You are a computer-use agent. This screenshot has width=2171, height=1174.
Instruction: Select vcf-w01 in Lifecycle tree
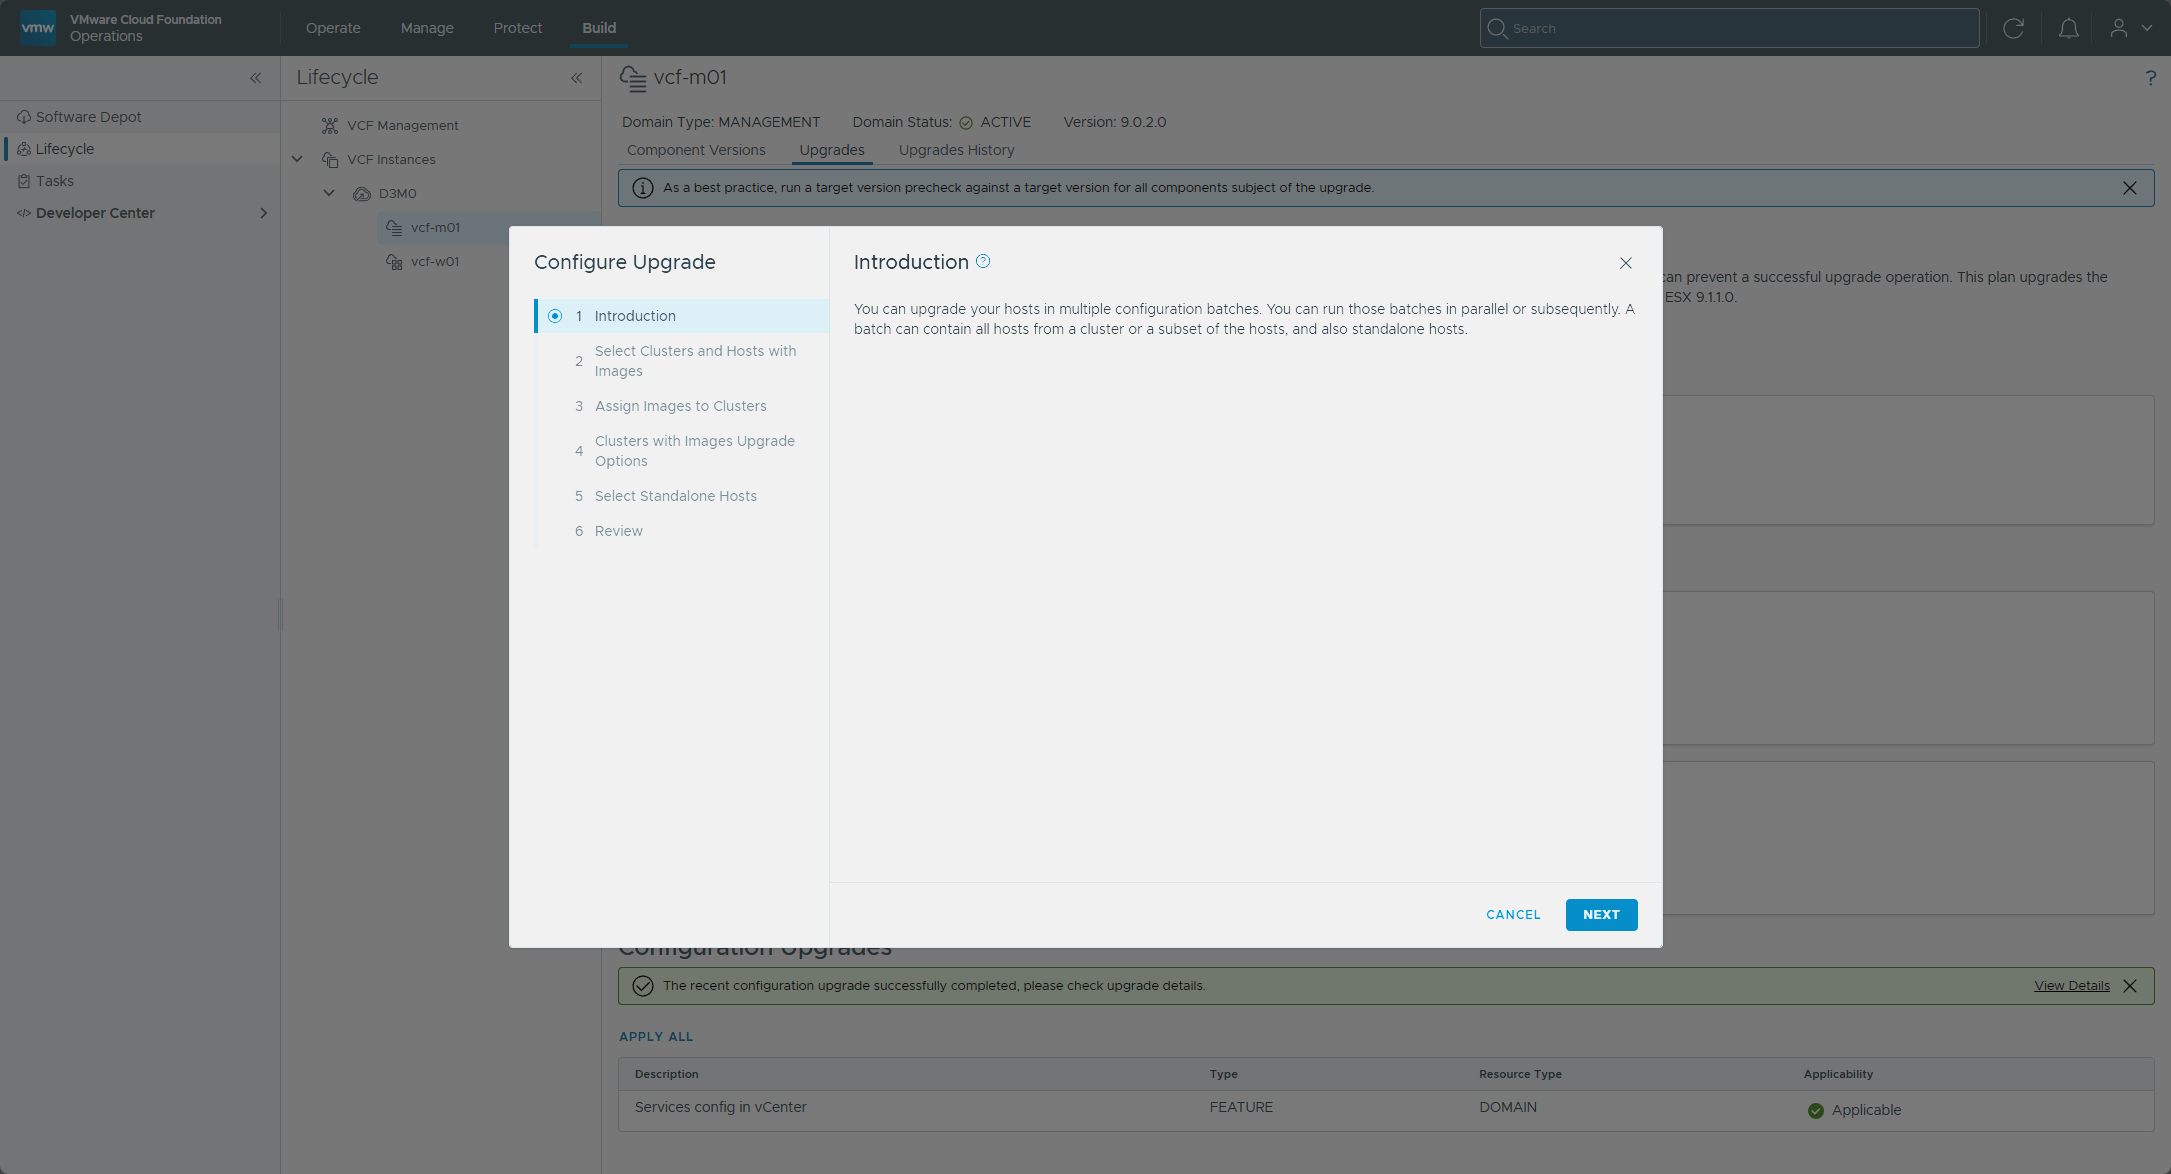(435, 261)
